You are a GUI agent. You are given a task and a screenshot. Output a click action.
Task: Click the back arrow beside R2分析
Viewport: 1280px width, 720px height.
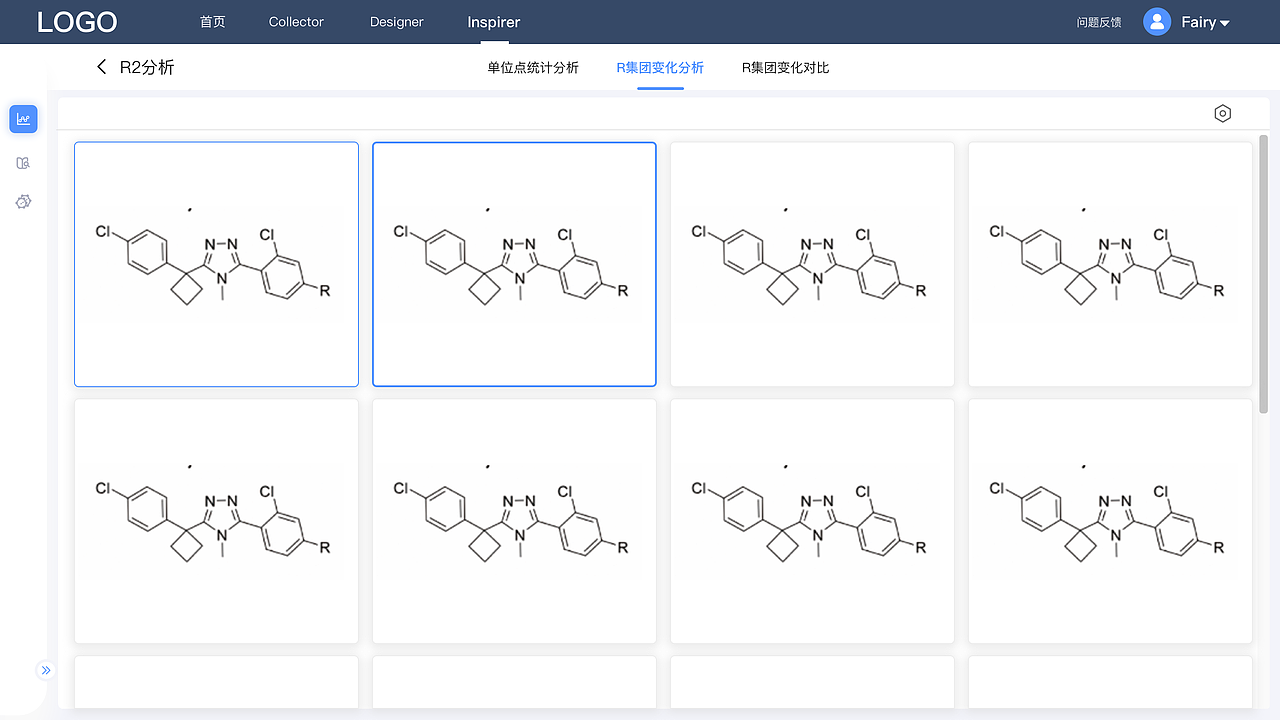(101, 67)
